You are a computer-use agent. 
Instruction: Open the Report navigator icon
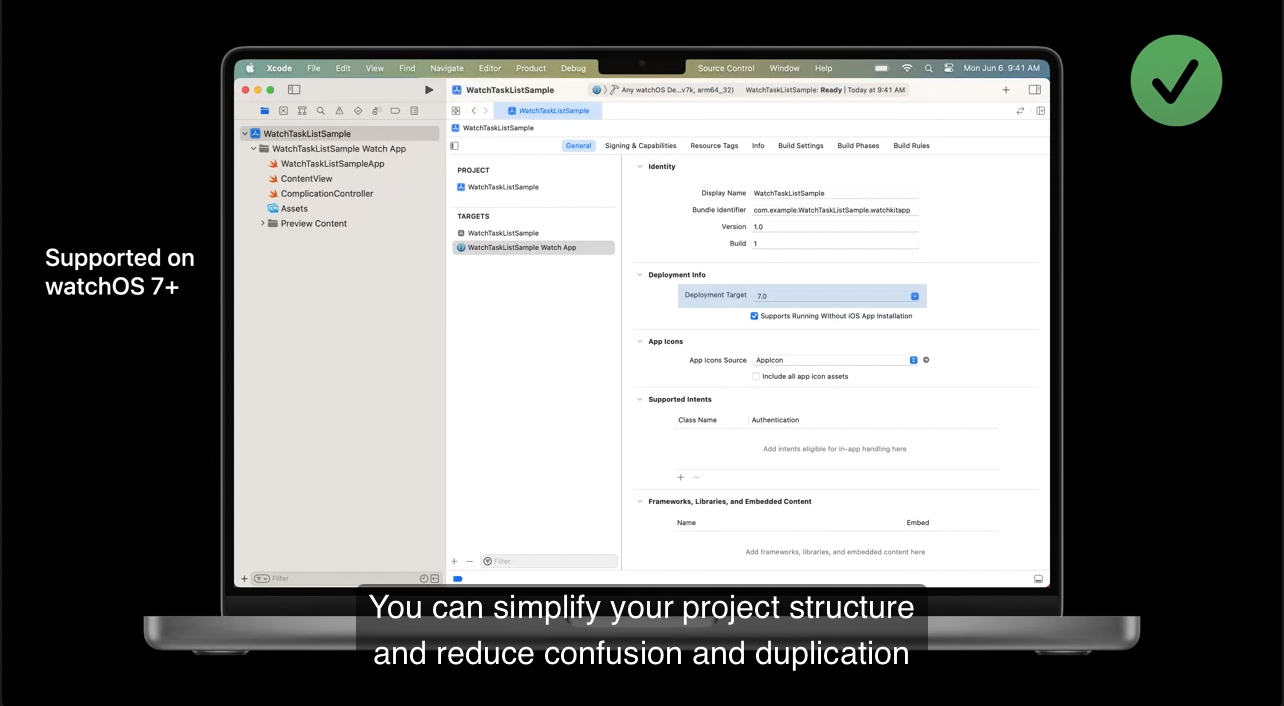(414, 111)
